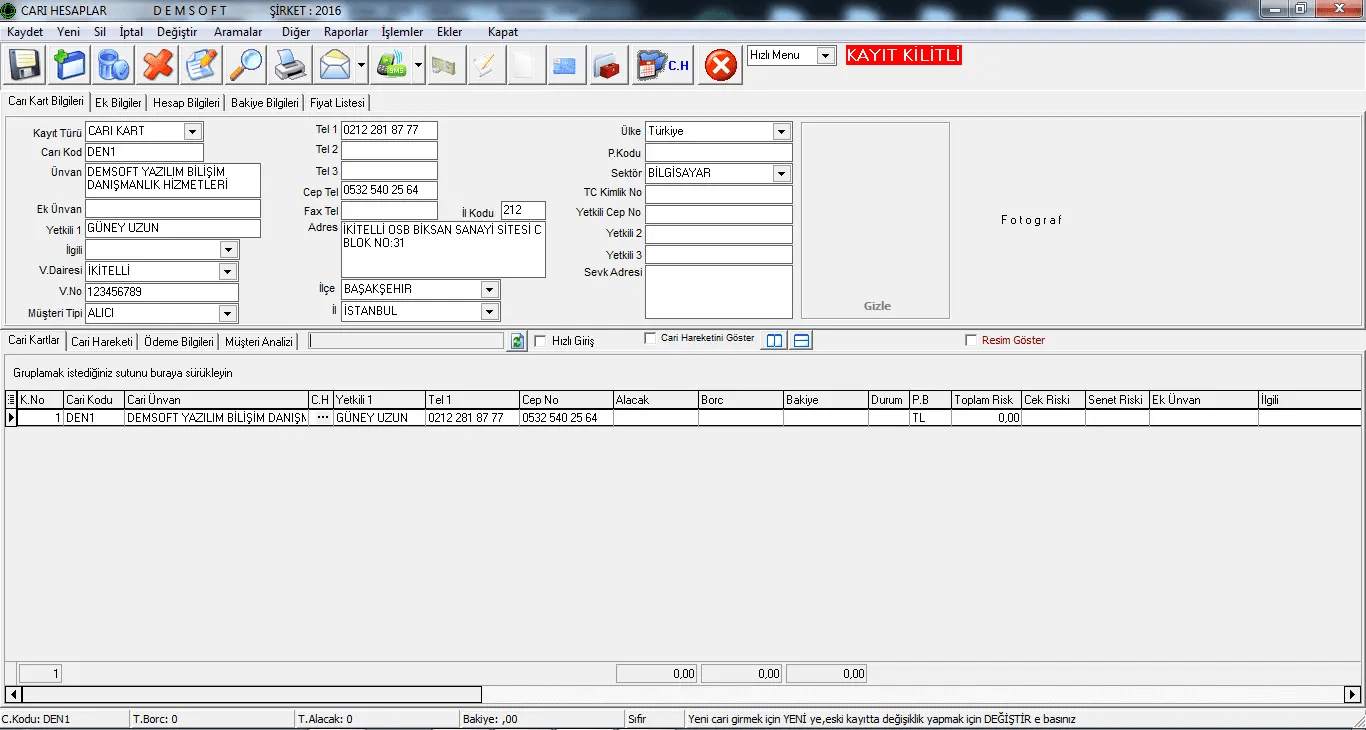1366x730 pixels.
Task: Open the Kaydet menu
Action: click(25, 32)
